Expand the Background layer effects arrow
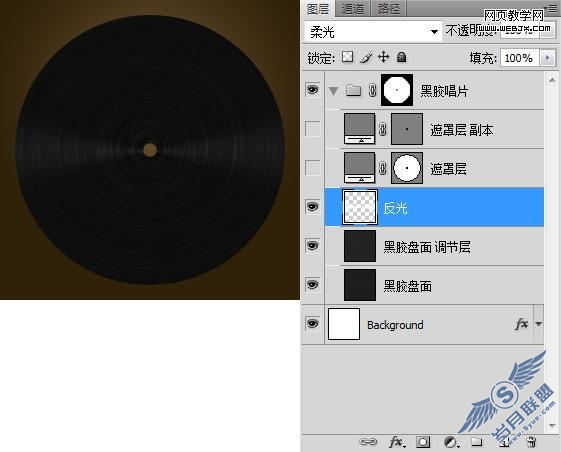Viewport: 561px width, 452px height. point(538,324)
